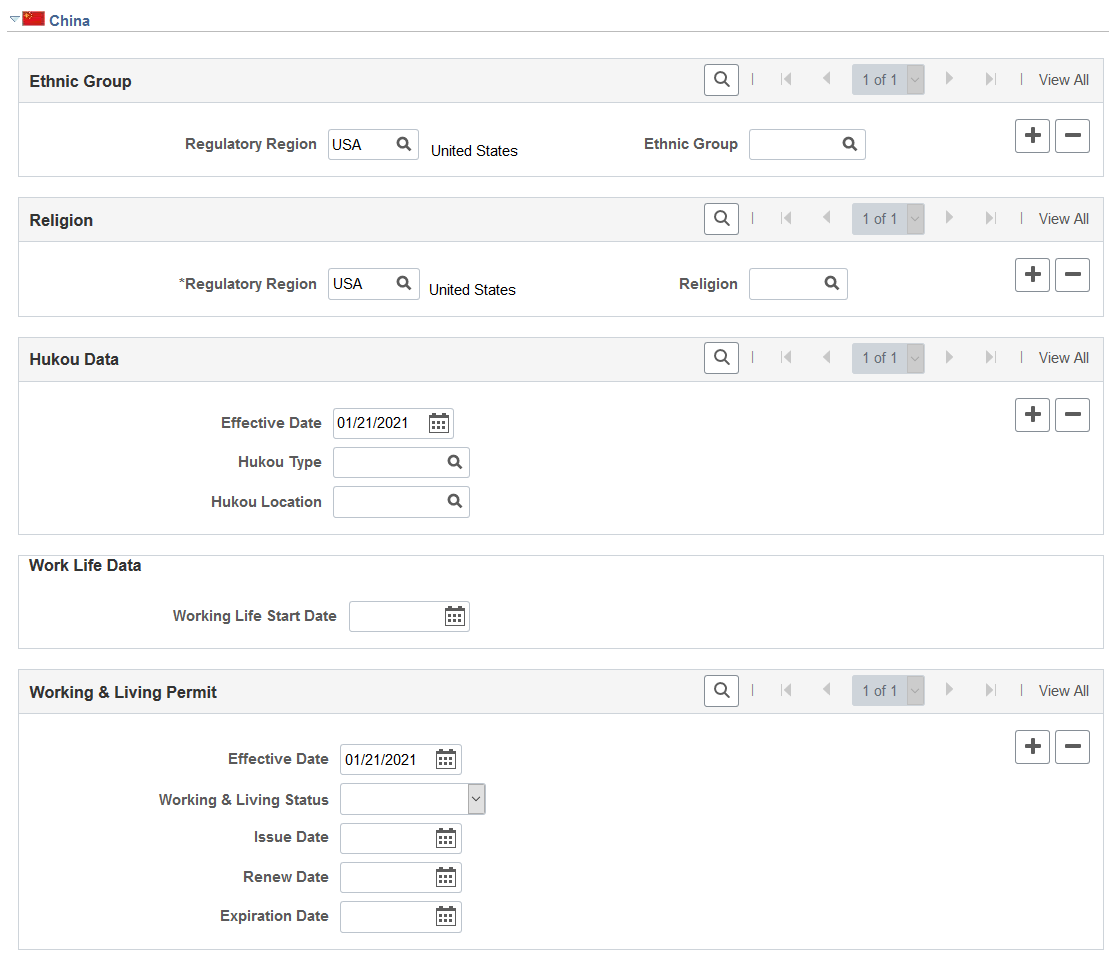The image size is (1116, 958).
Task: Add a new Ethnic Group row
Action: [x=1032, y=135]
